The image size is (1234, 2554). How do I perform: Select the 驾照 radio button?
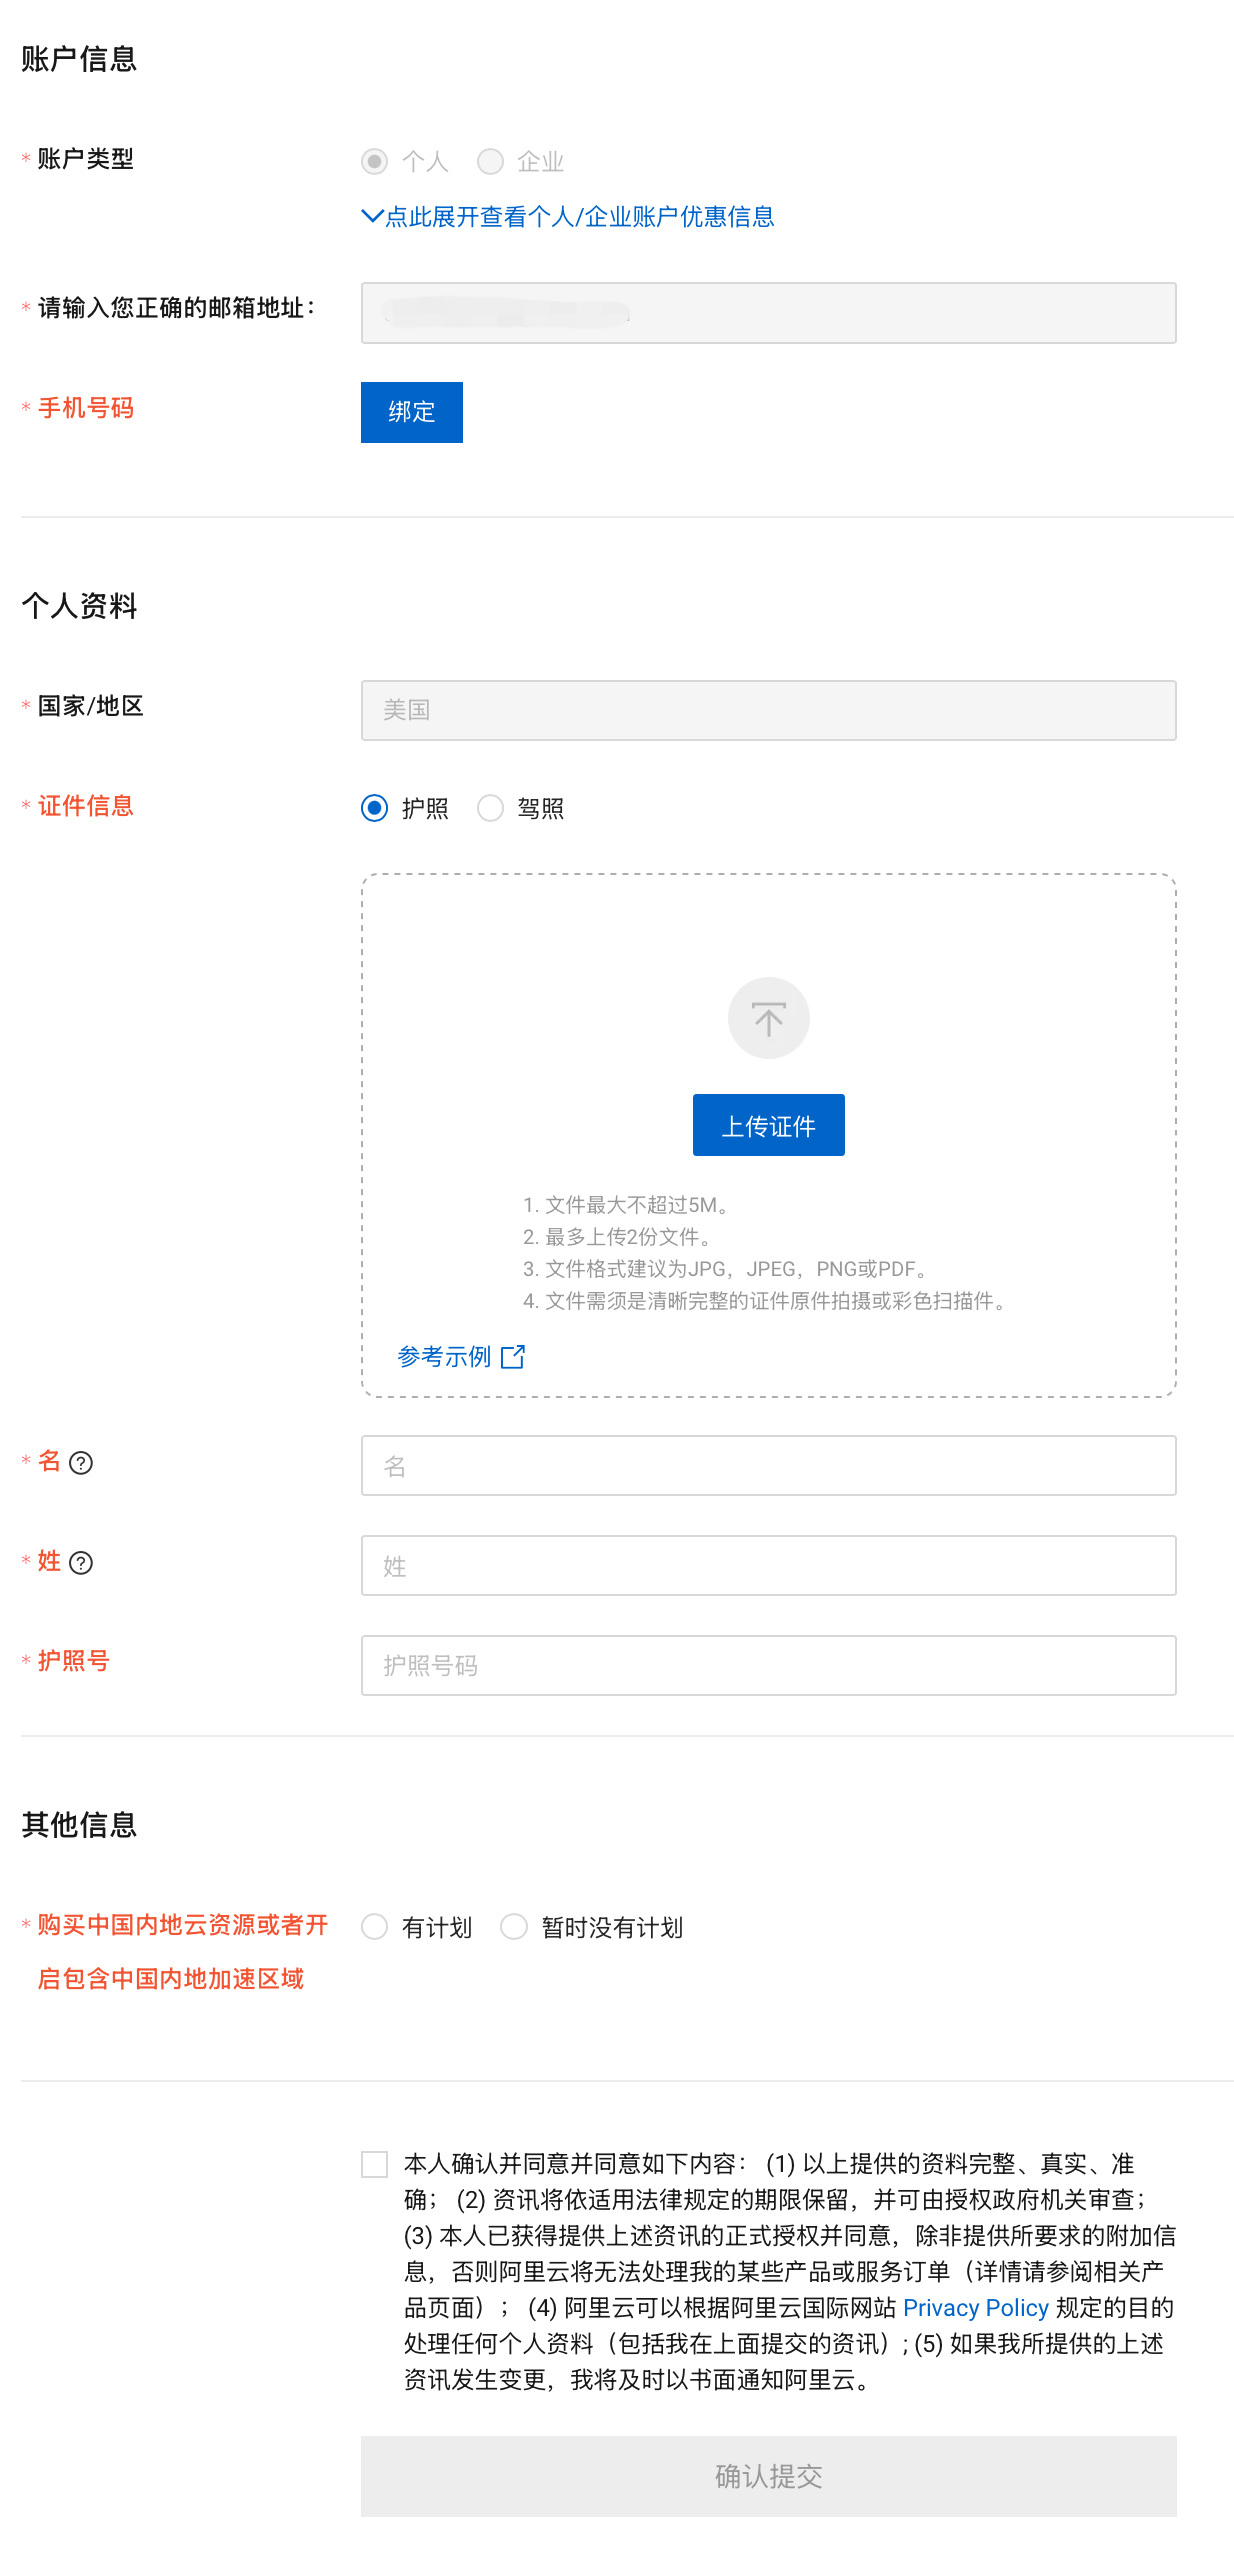click(x=490, y=807)
